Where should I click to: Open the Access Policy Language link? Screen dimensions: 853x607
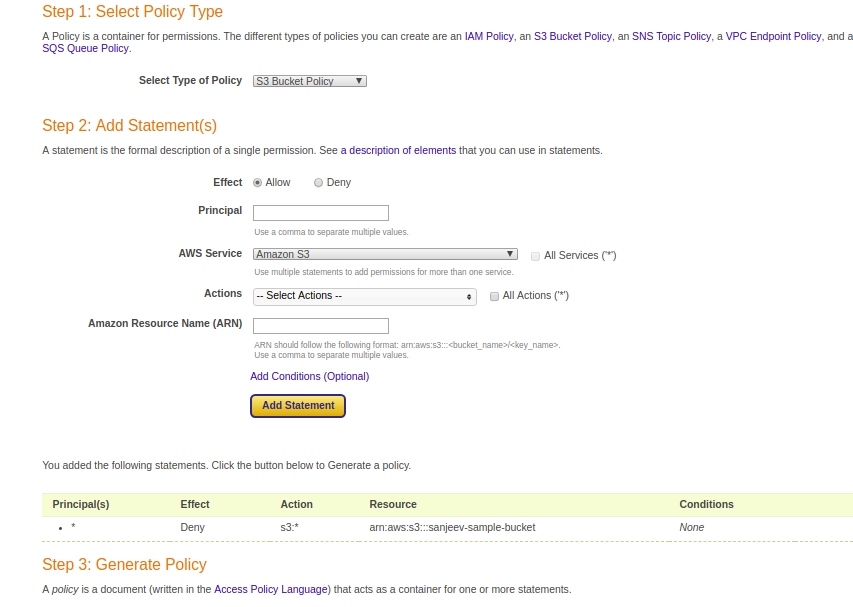tap(270, 589)
